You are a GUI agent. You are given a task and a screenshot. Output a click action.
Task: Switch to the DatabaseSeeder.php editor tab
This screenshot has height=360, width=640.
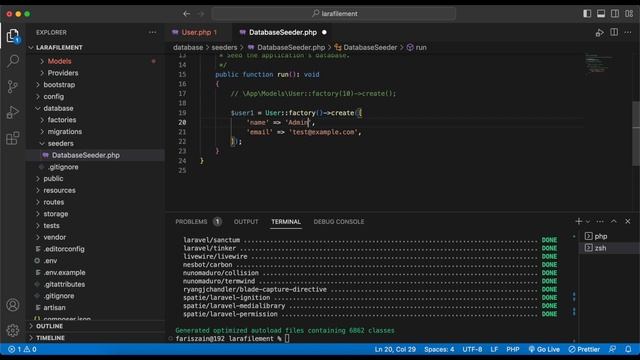click(282, 32)
